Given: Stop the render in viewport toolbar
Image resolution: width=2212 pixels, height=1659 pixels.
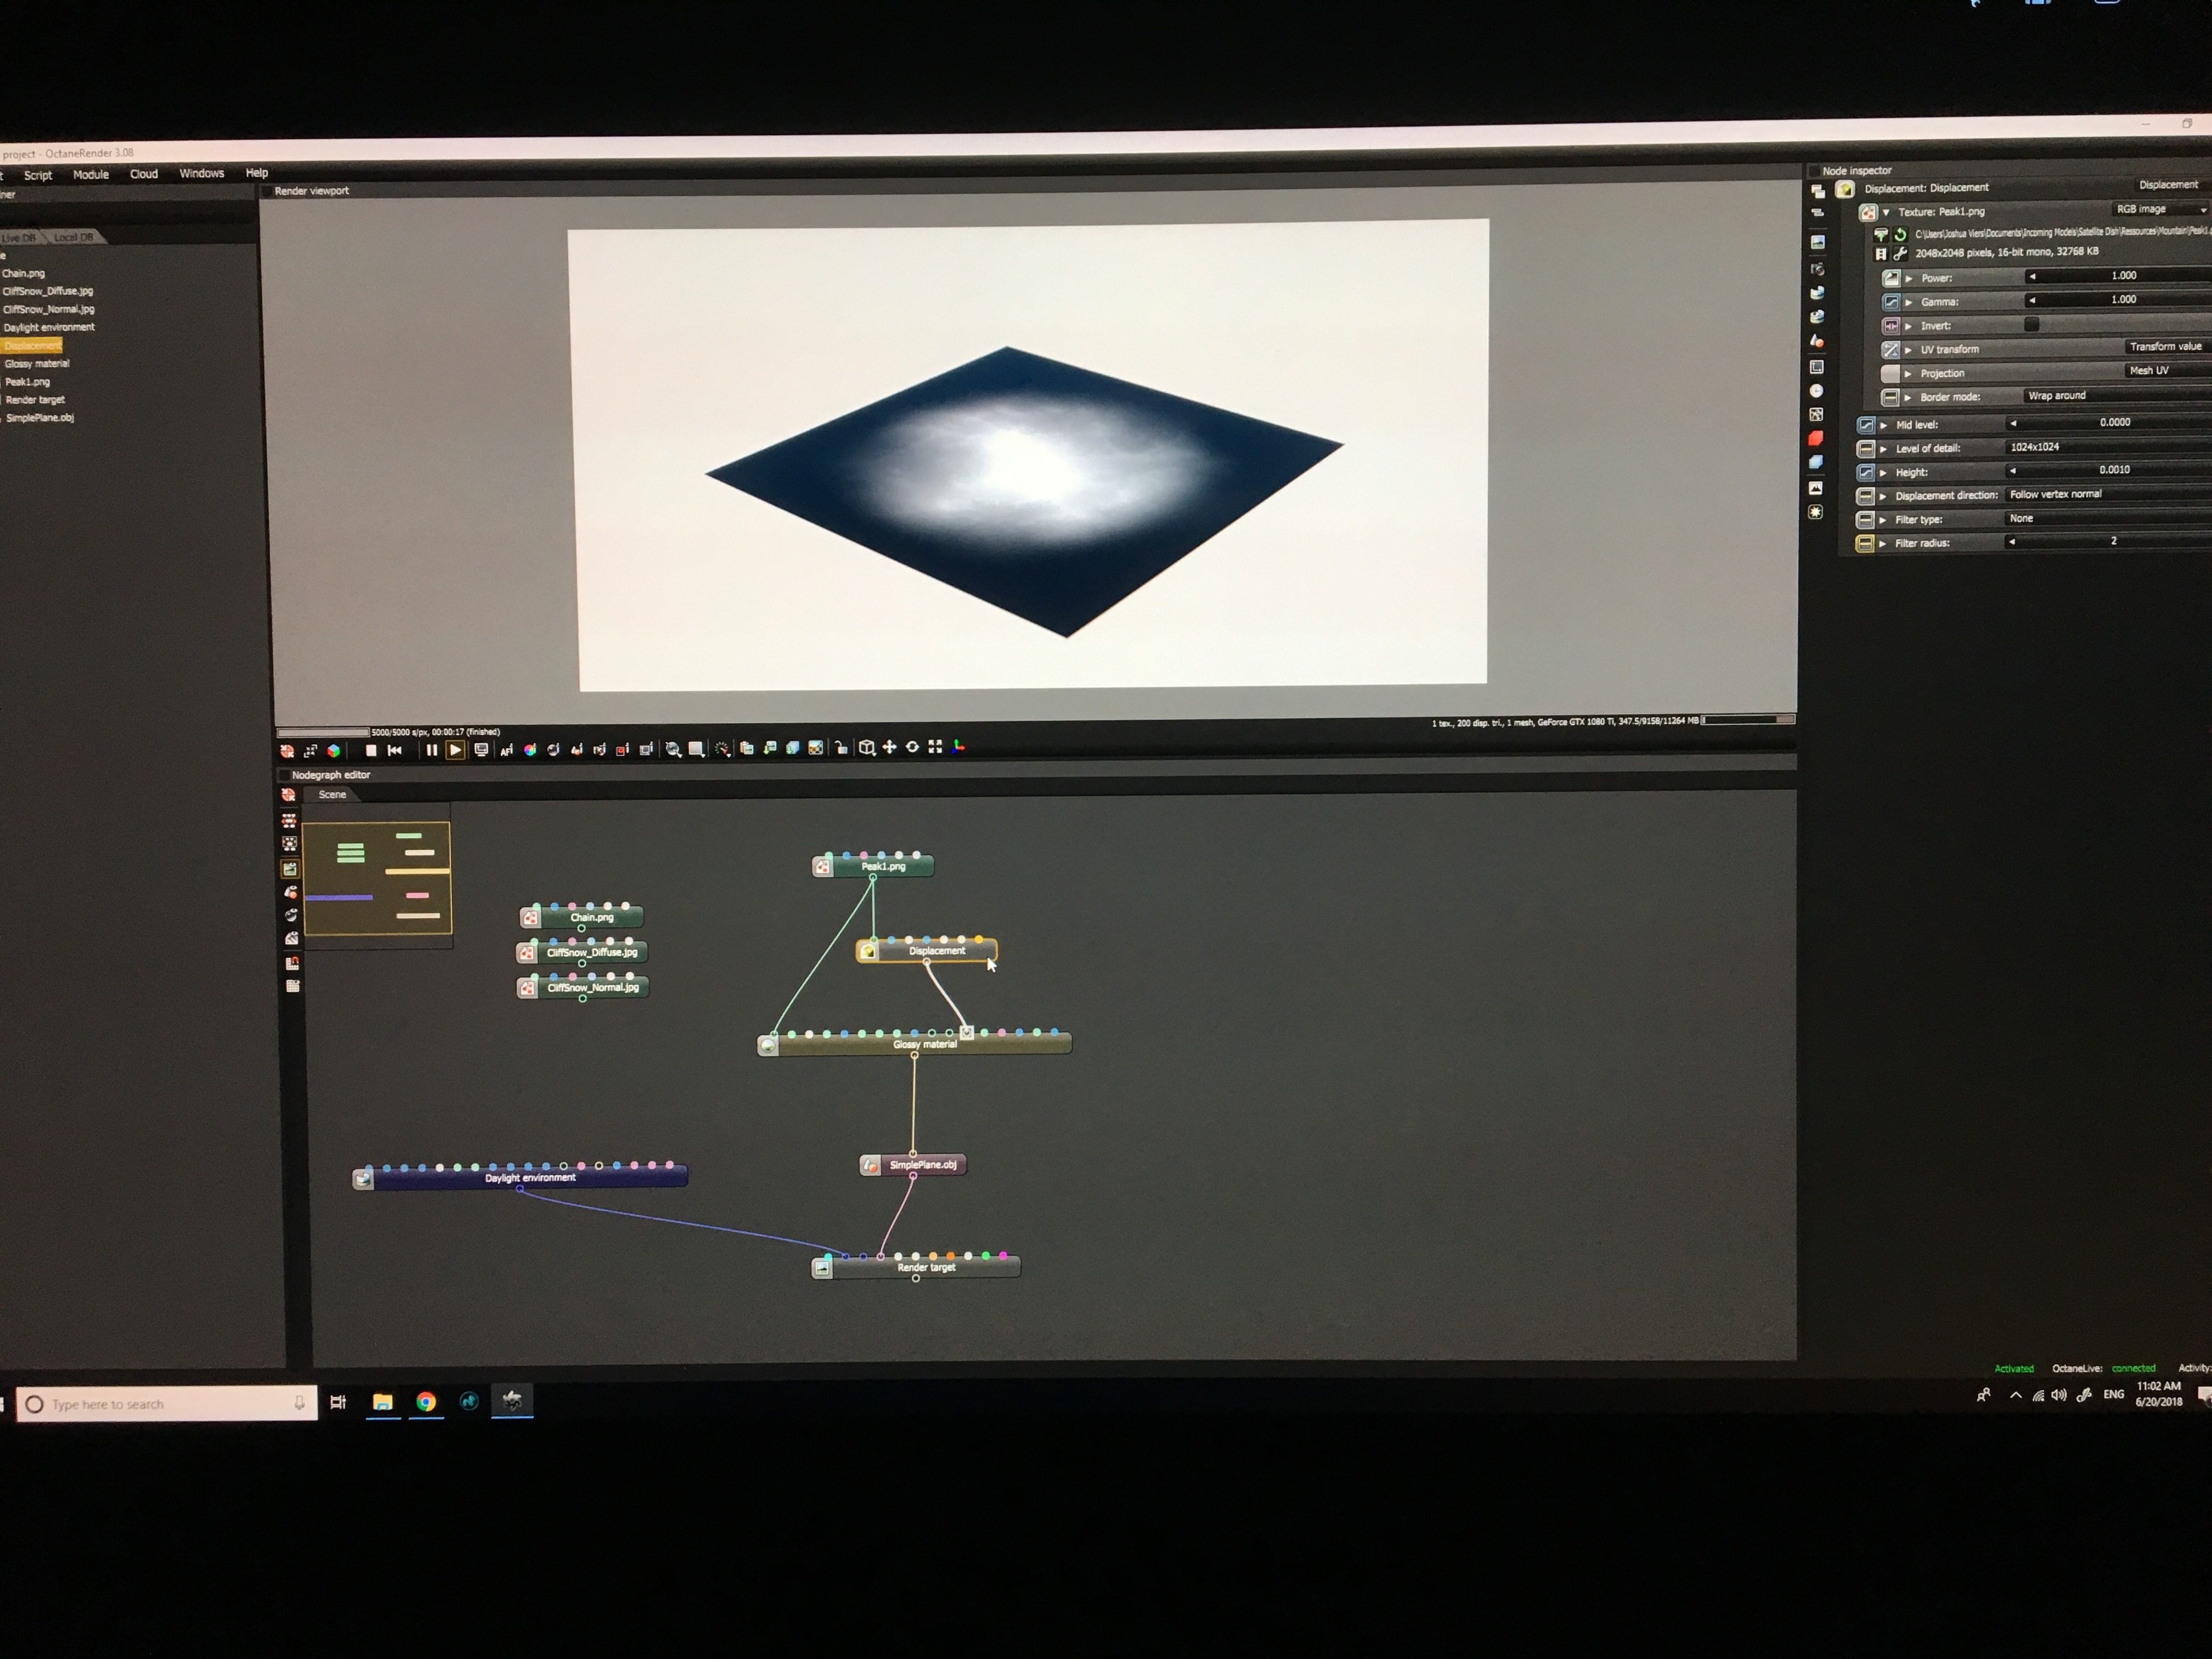Looking at the screenshot, I should (x=371, y=750).
